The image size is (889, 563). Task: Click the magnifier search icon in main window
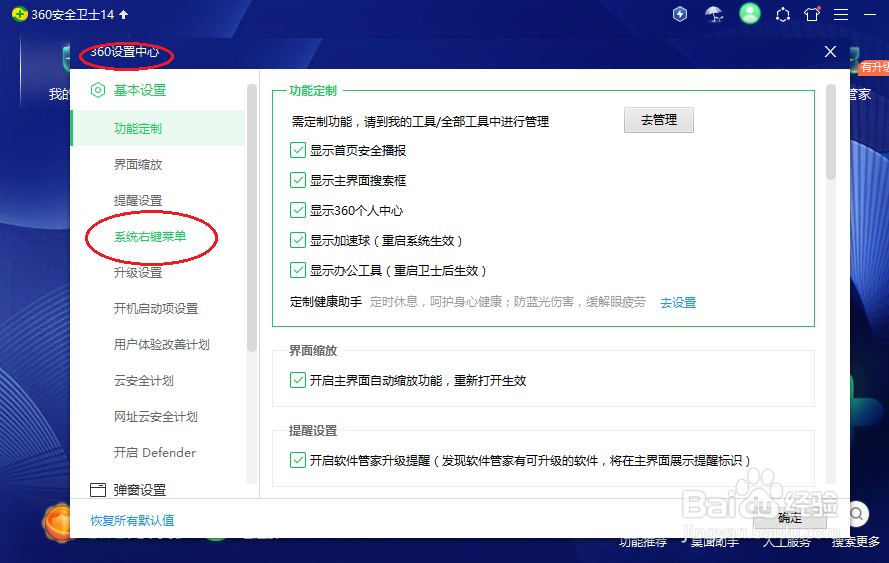(x=857, y=514)
